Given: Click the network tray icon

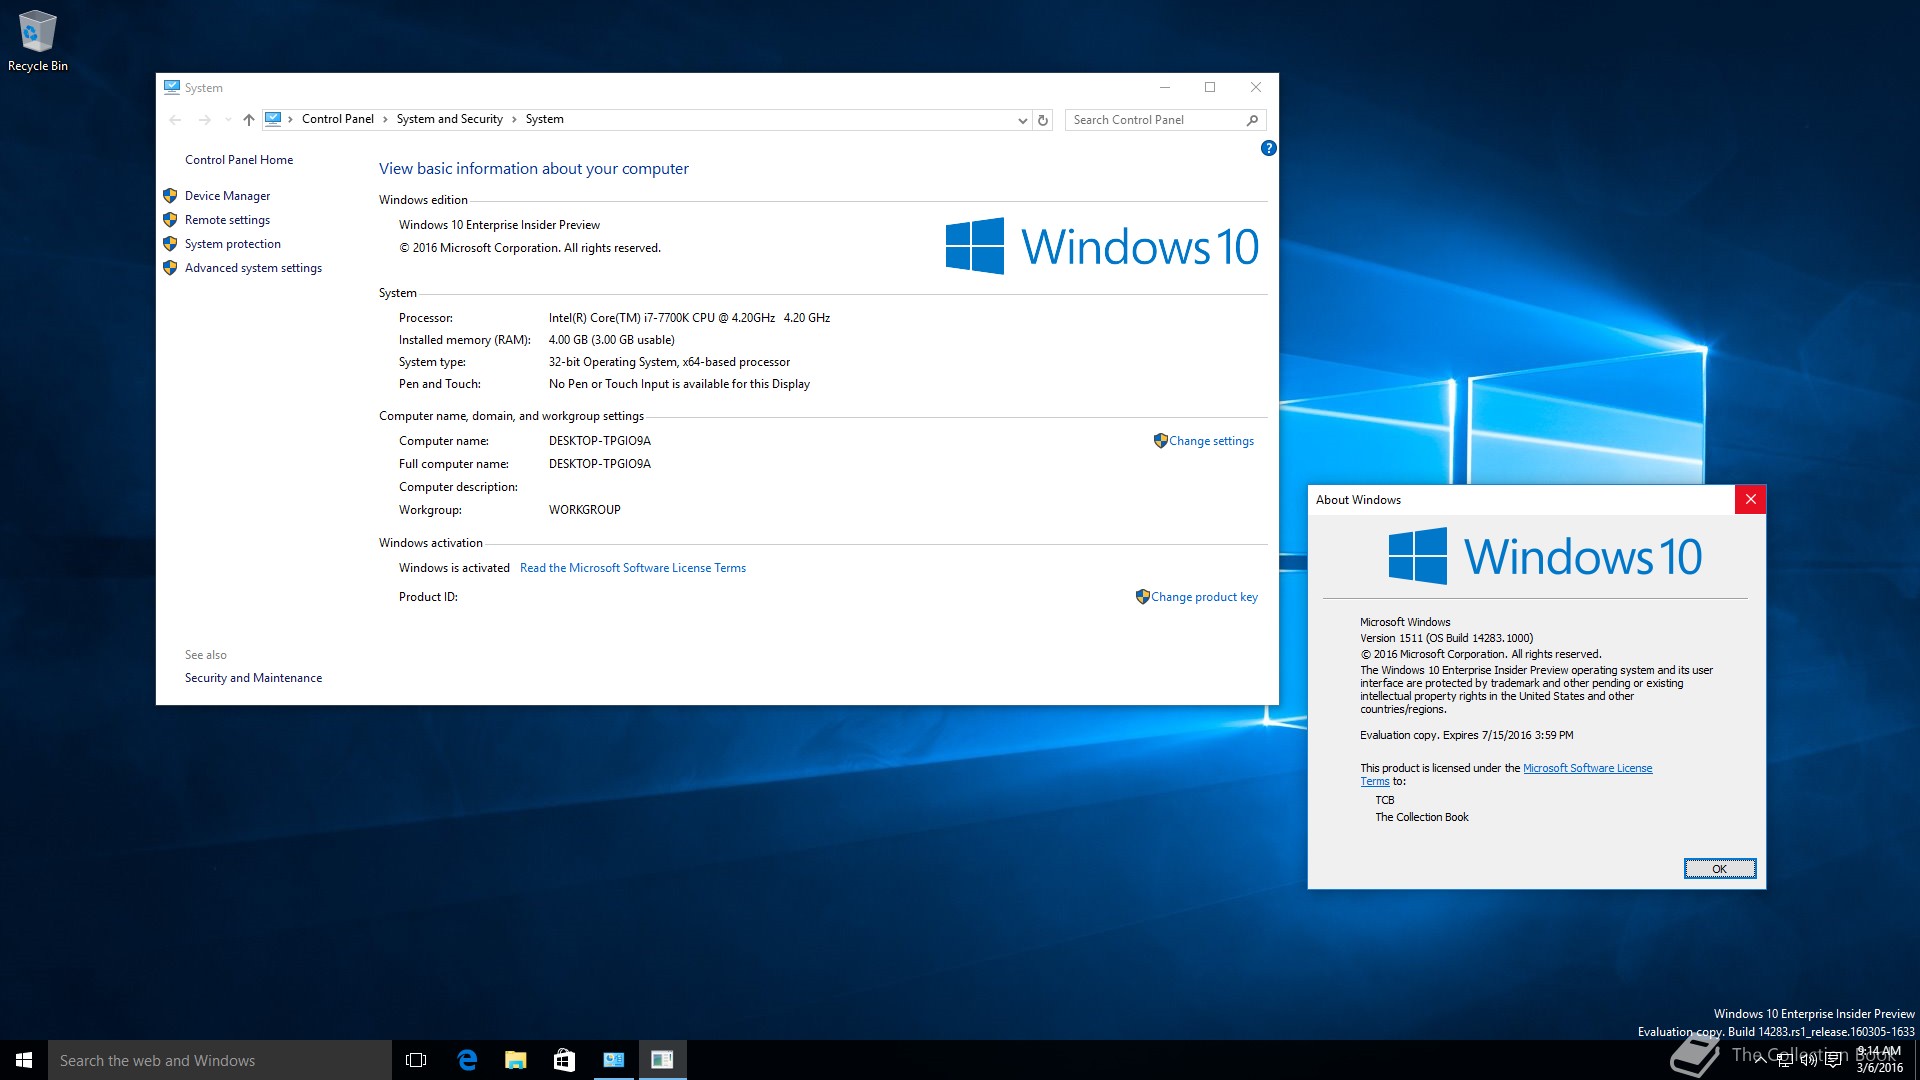Looking at the screenshot, I should point(1785,1060).
